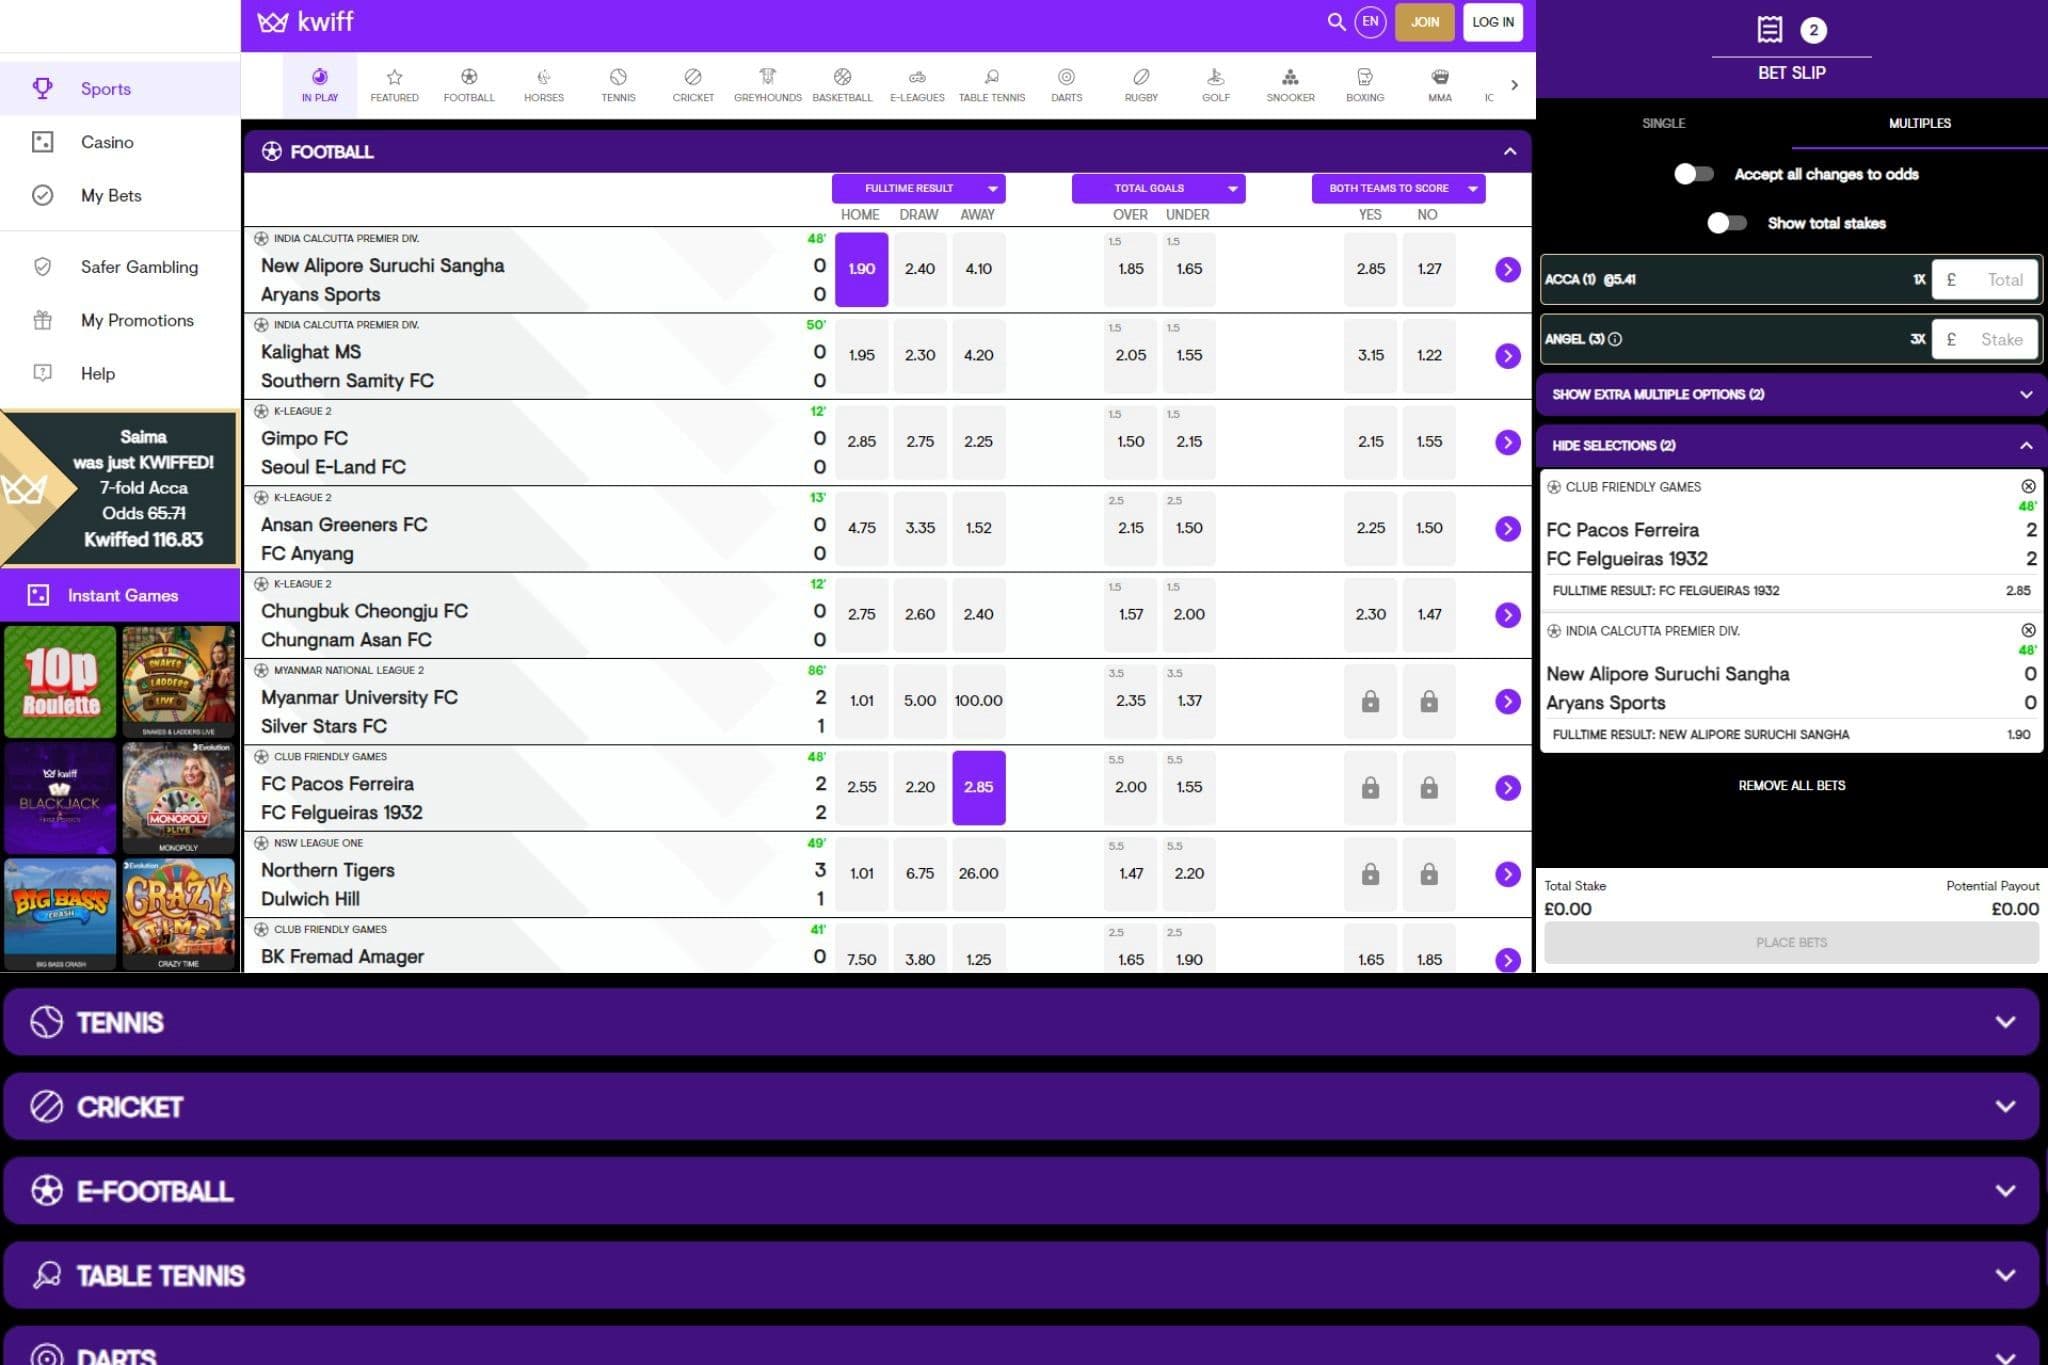Expand Show Extra Multiple Options
Image resolution: width=2048 pixels, height=1365 pixels.
point(1790,394)
